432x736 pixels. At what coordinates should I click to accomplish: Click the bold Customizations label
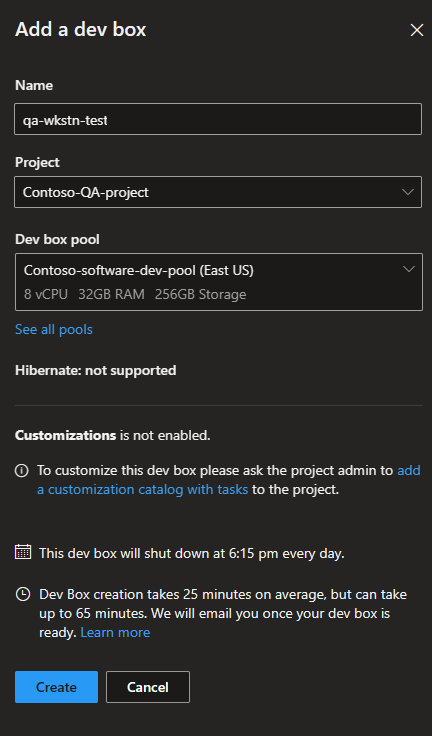(65, 436)
